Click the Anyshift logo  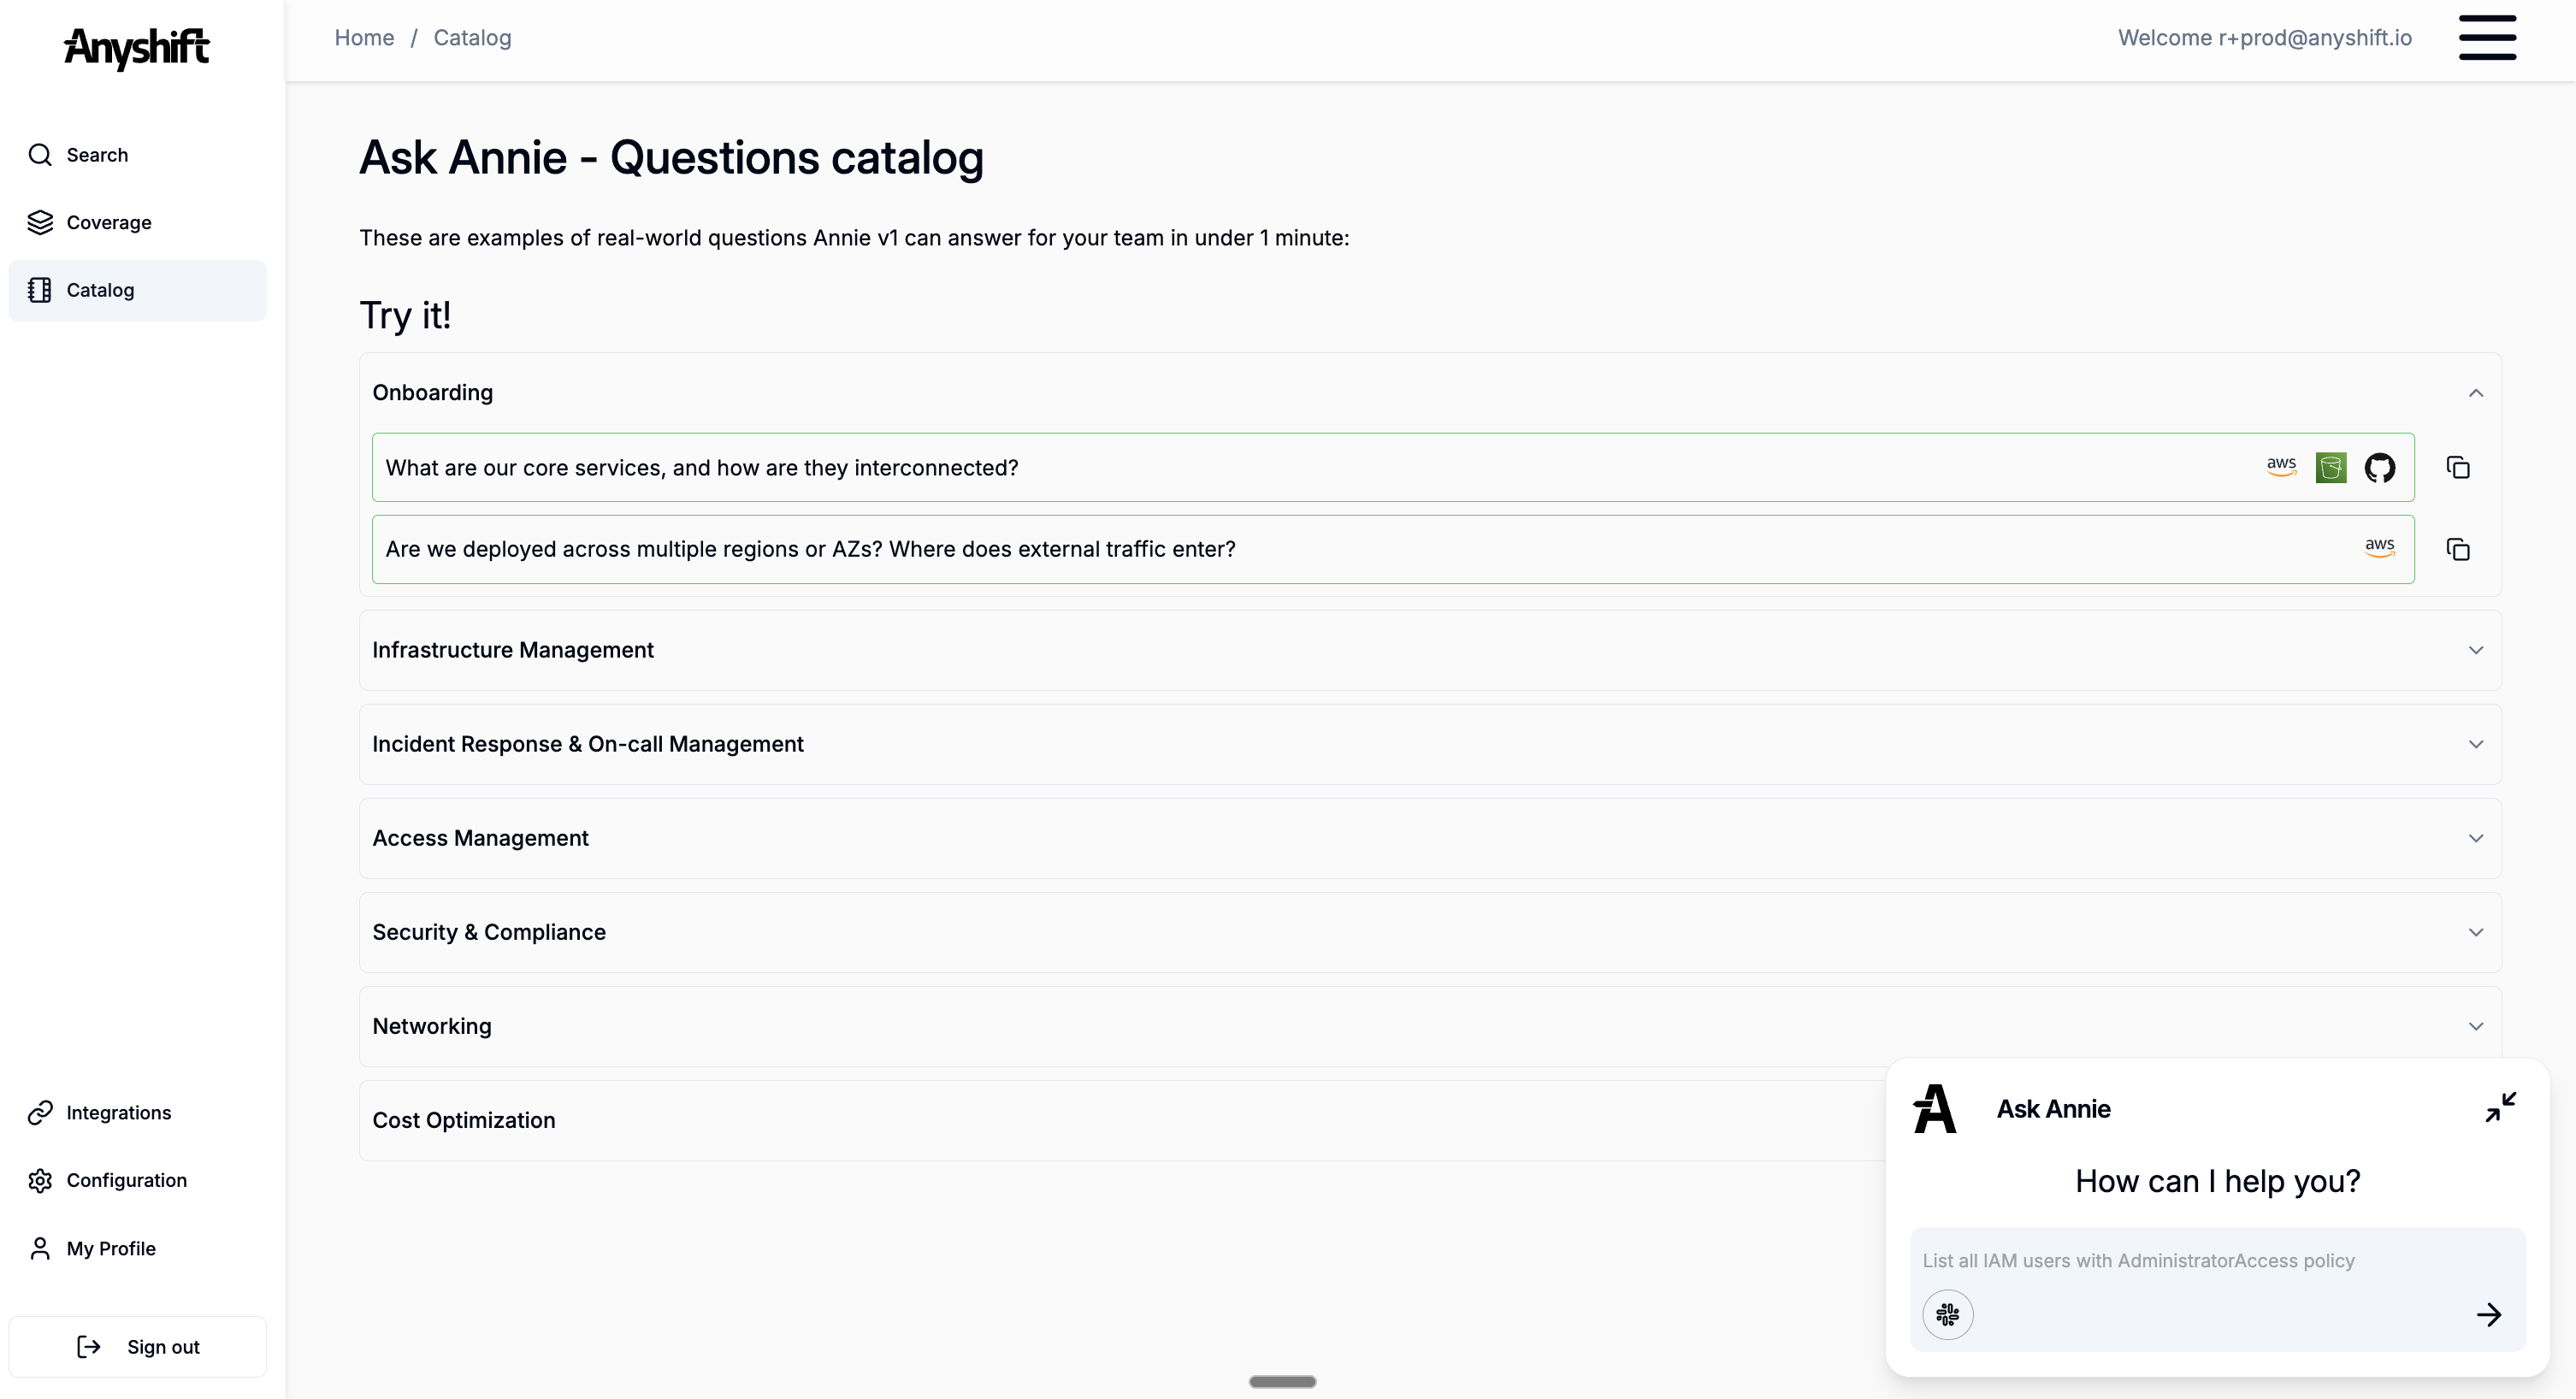point(137,47)
